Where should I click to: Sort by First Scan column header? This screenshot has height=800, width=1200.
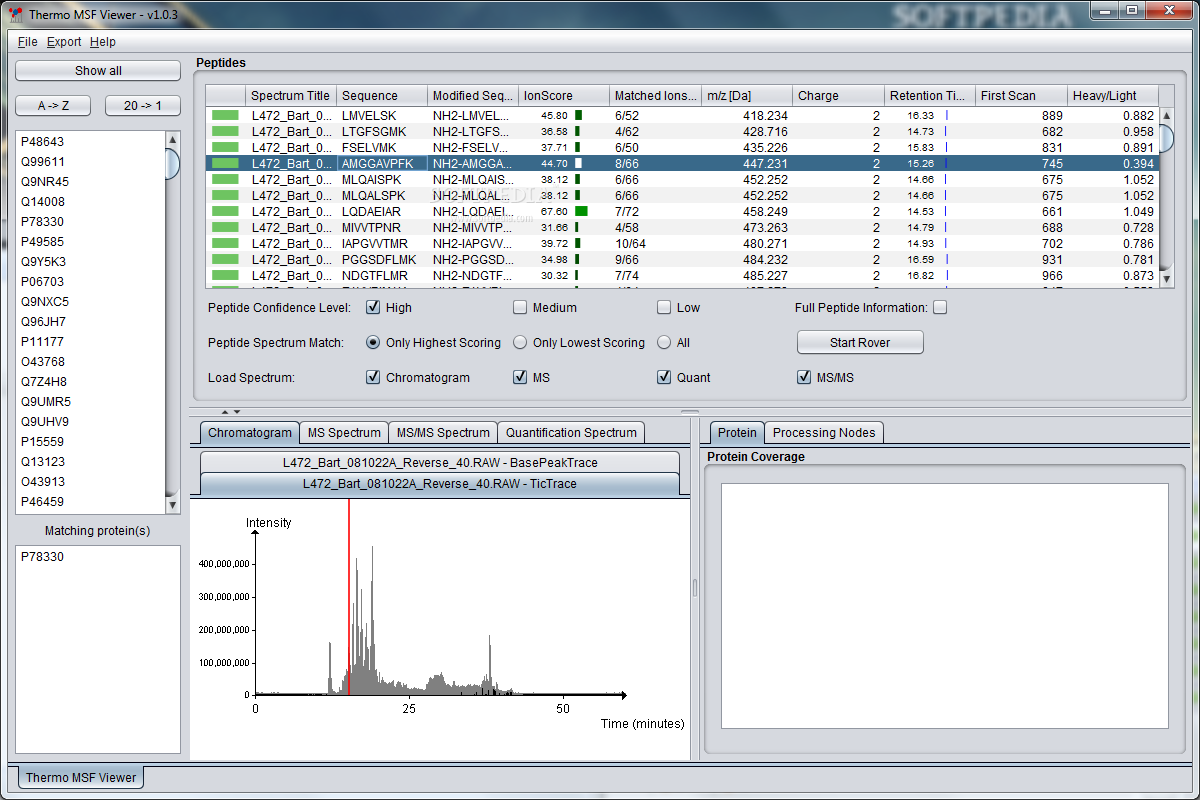[x=1021, y=96]
